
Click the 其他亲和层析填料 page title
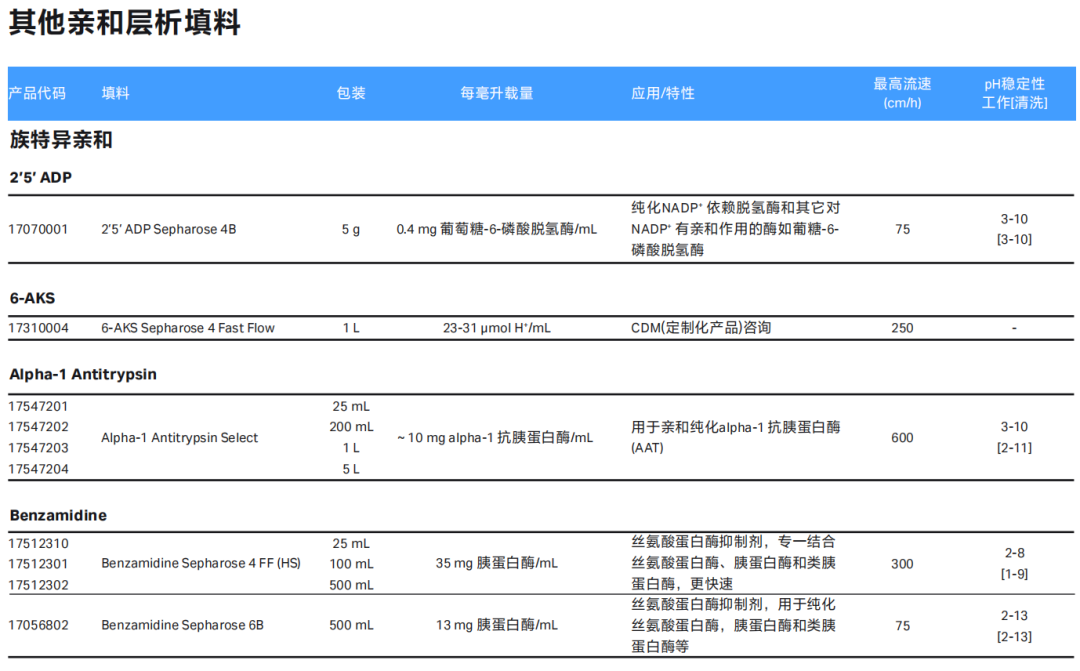125,22
